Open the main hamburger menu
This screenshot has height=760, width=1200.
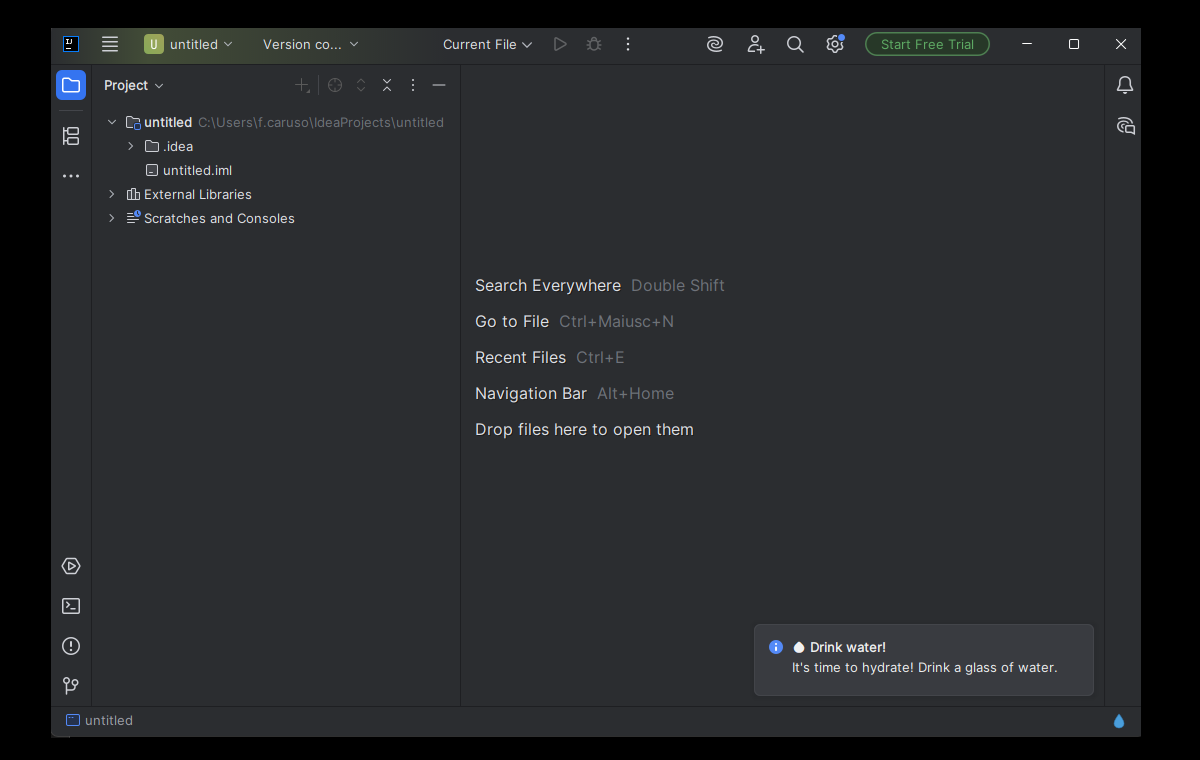click(x=110, y=44)
